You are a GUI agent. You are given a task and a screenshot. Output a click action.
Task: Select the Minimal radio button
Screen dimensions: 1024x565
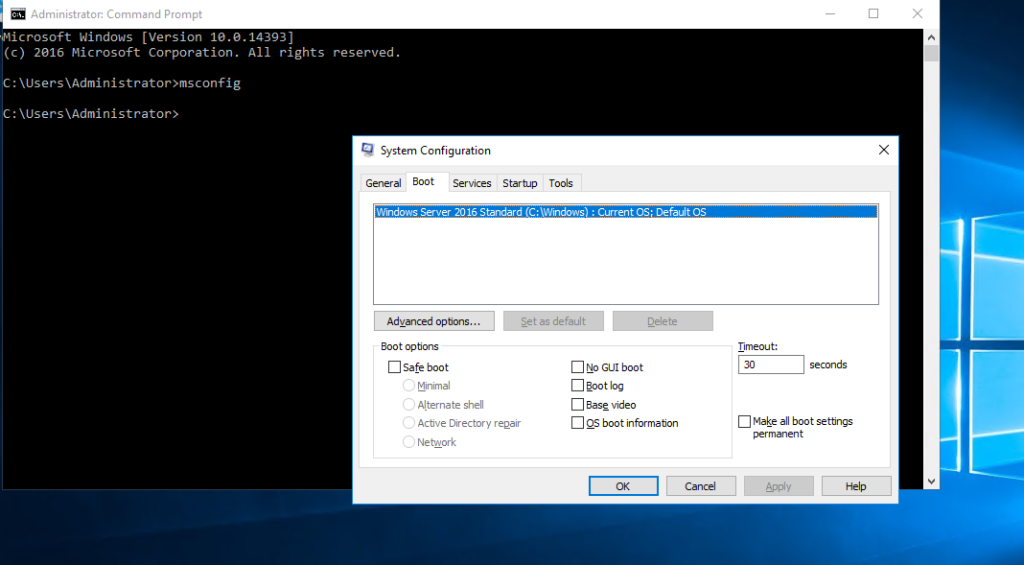point(409,385)
